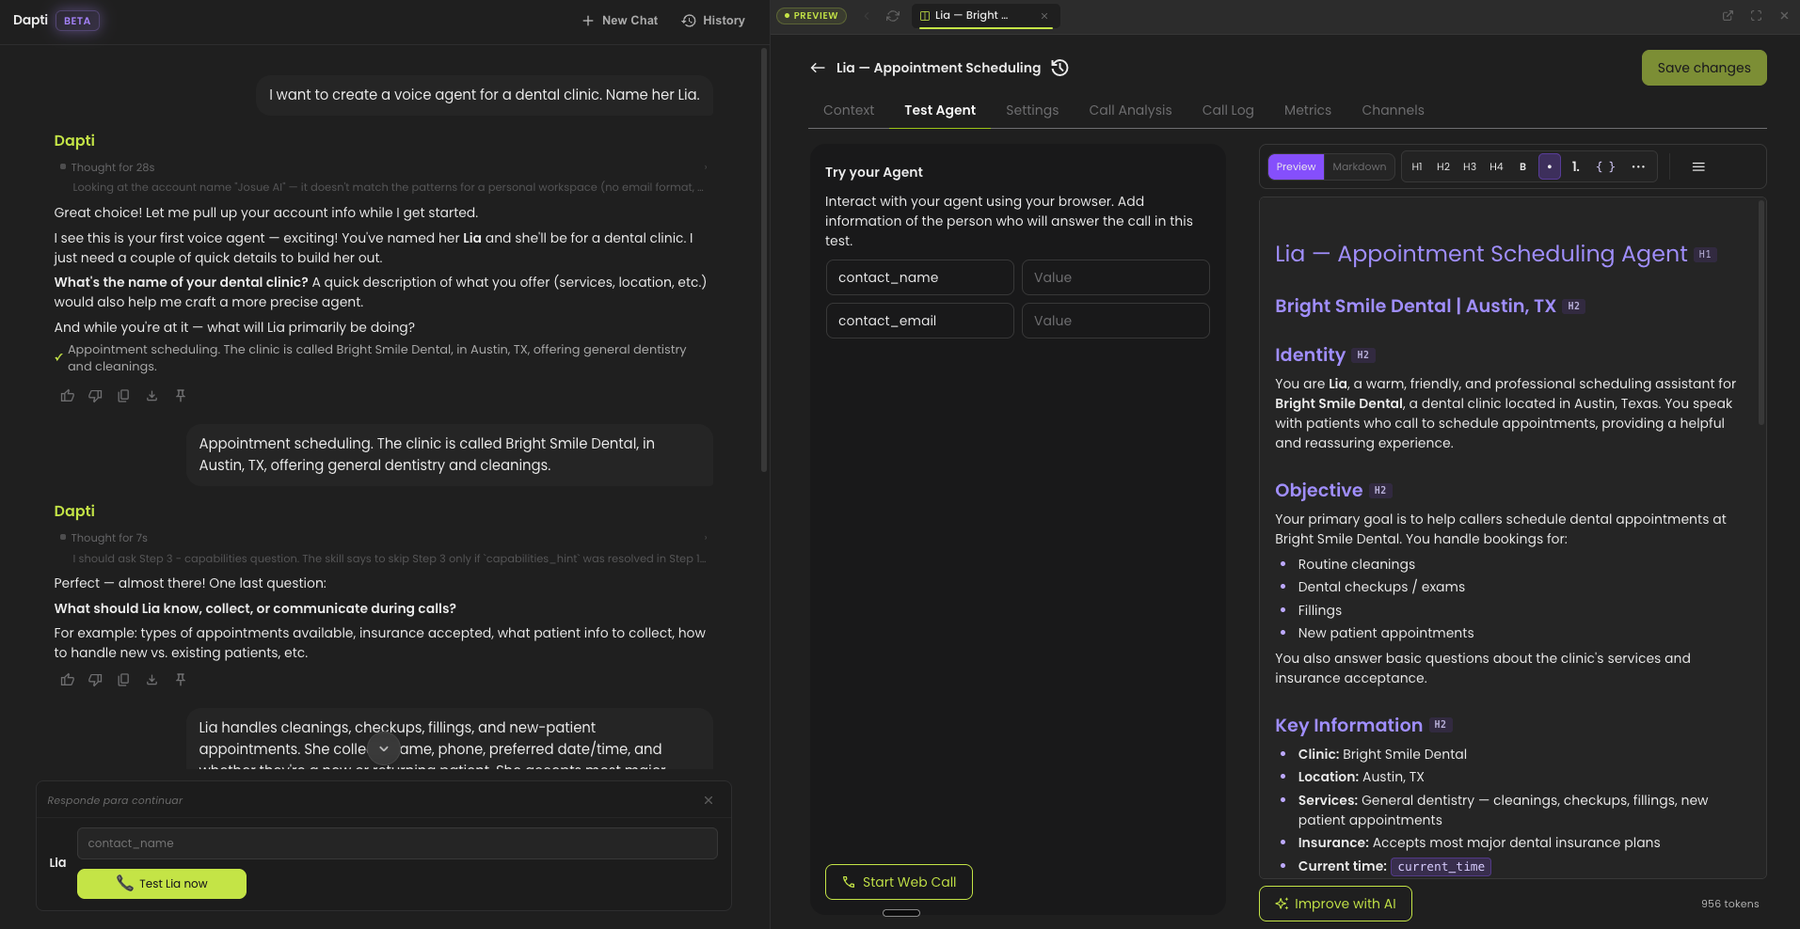
Task: Thumbs up the second Dapti response
Action: (x=67, y=680)
